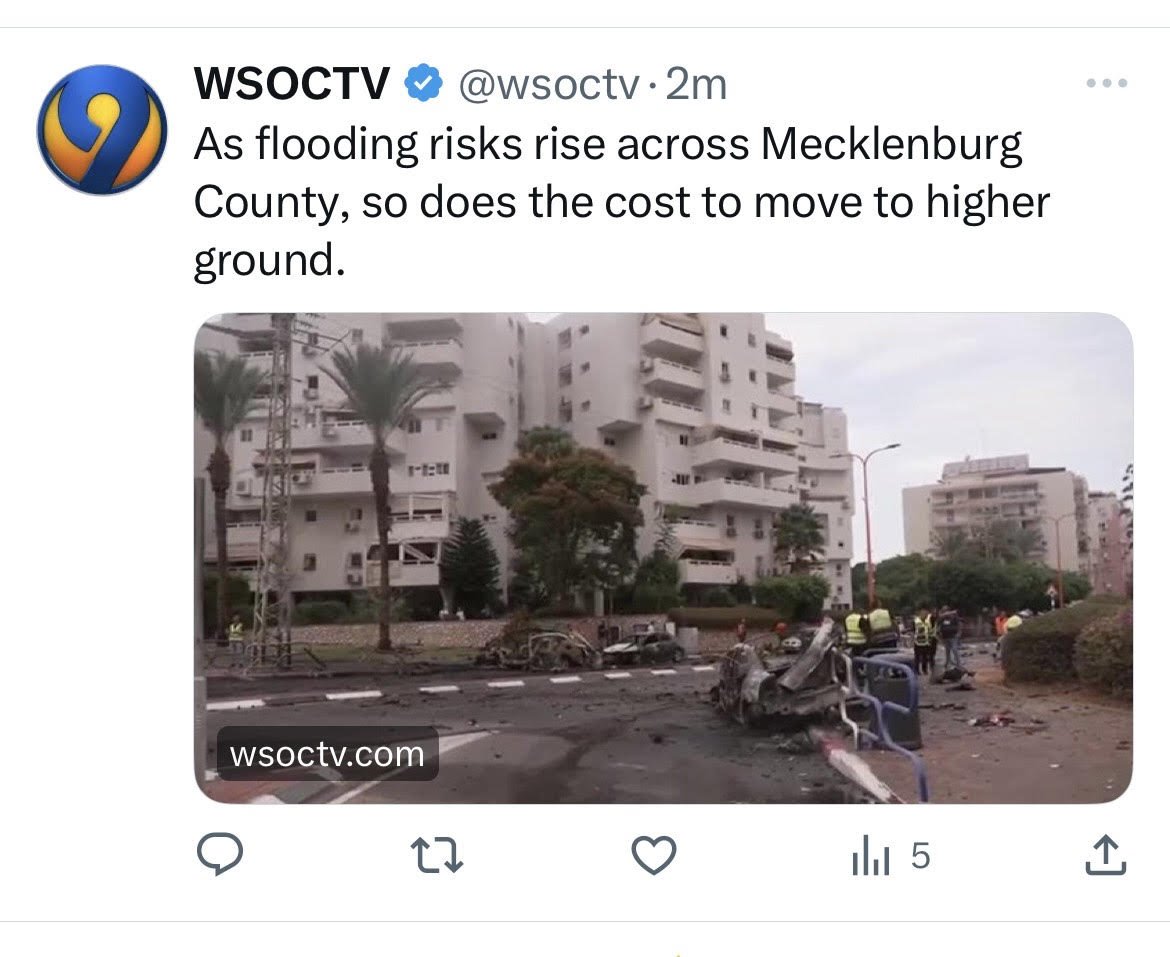Click the wsoctv.com link label
The height and width of the screenshot is (957, 1170).
click(x=327, y=753)
